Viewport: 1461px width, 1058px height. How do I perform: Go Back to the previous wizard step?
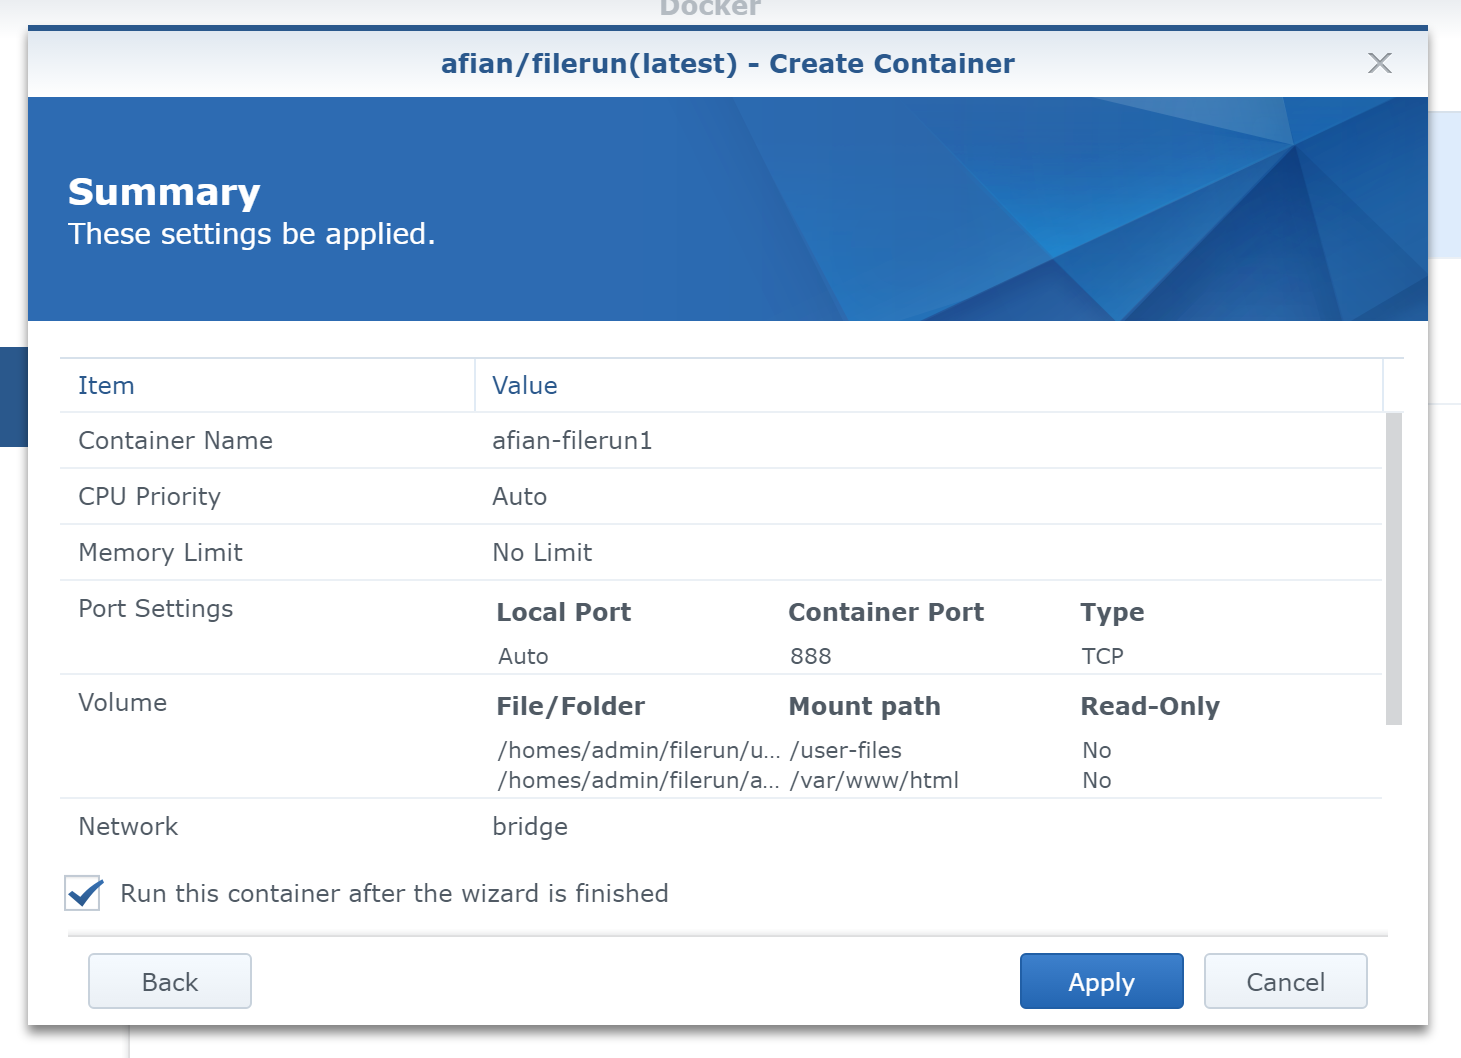pyautogui.click(x=170, y=981)
